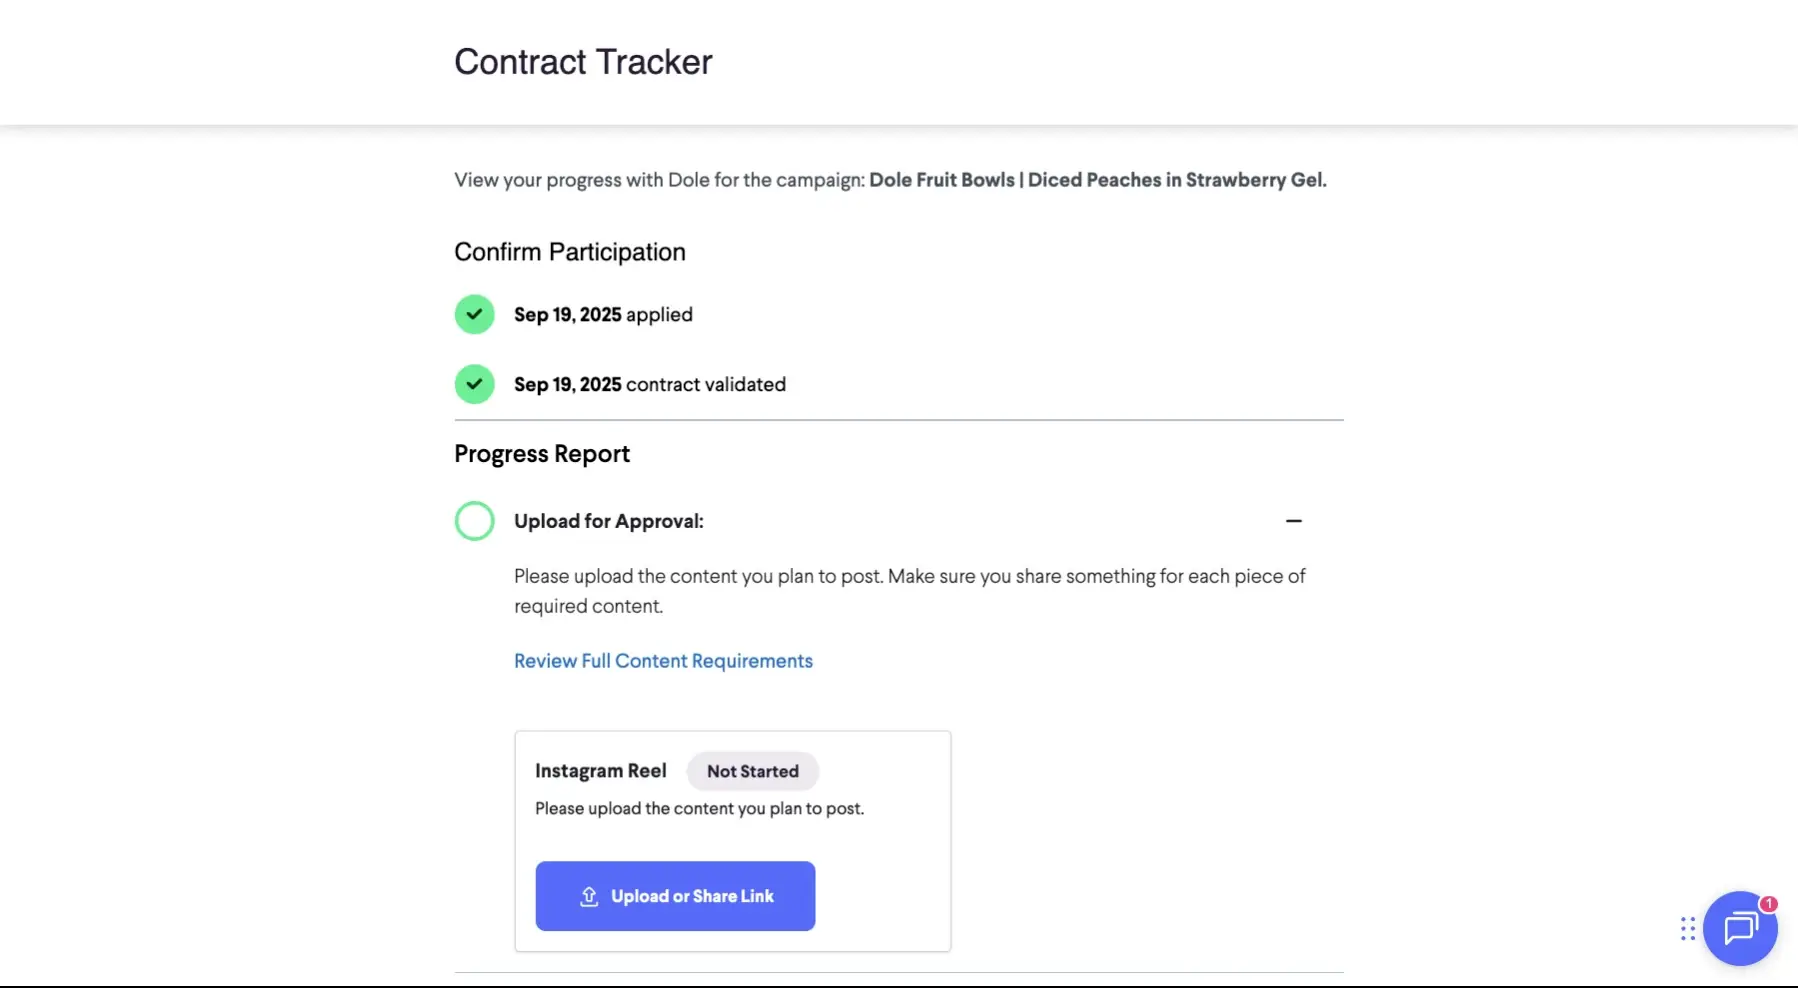The height and width of the screenshot is (988, 1798).
Task: Click the minus icon on Upload for Approval row
Action: pos(1294,520)
